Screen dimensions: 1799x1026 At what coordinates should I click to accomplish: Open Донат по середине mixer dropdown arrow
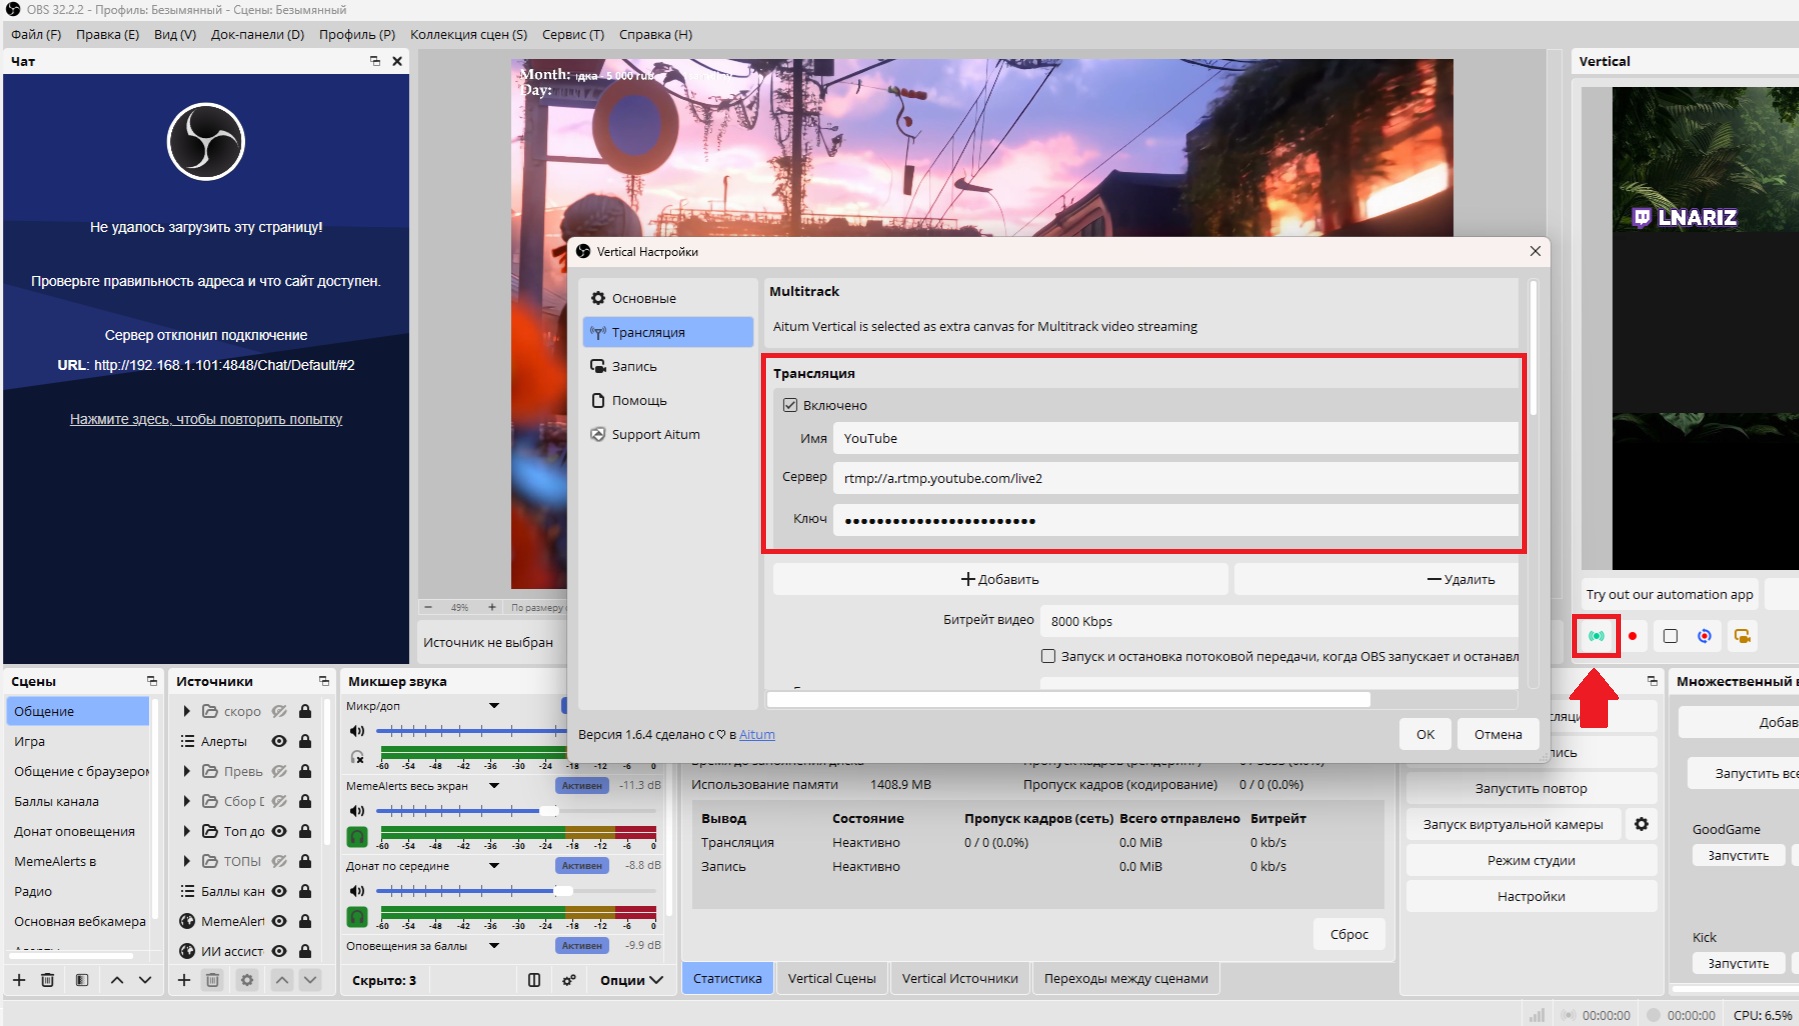click(x=494, y=866)
